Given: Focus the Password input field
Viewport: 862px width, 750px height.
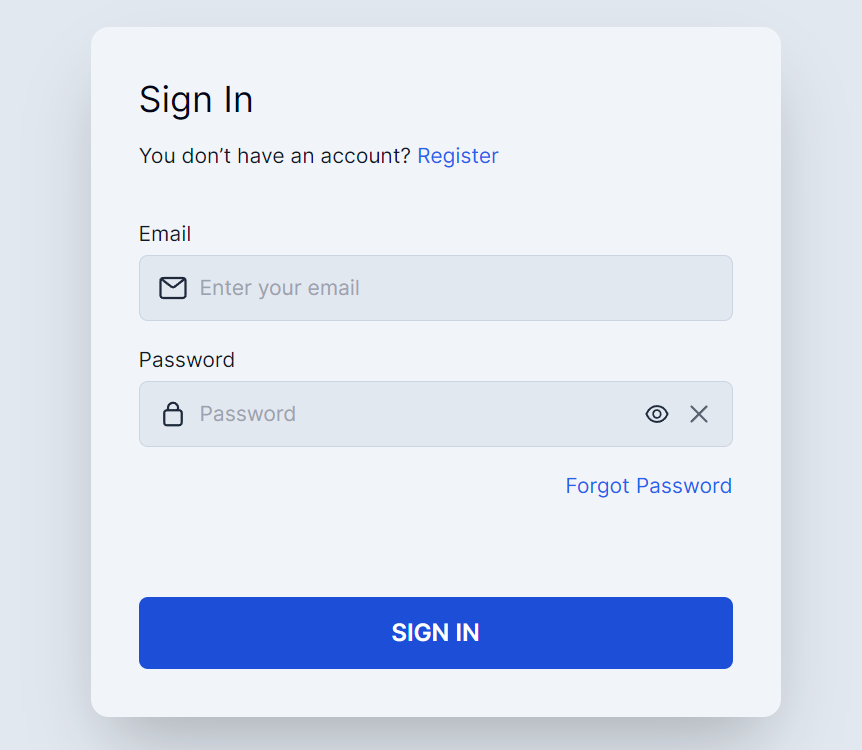Looking at the screenshot, I should click(420, 414).
